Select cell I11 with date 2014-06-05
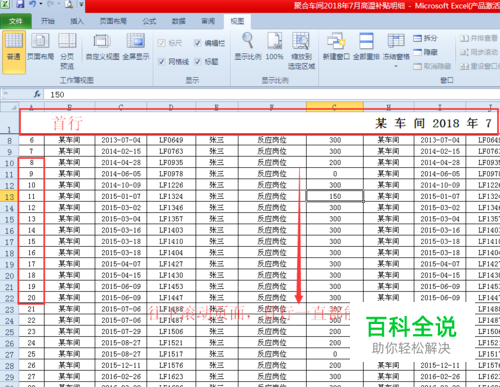This screenshot has height=387, width=500. coord(440,174)
